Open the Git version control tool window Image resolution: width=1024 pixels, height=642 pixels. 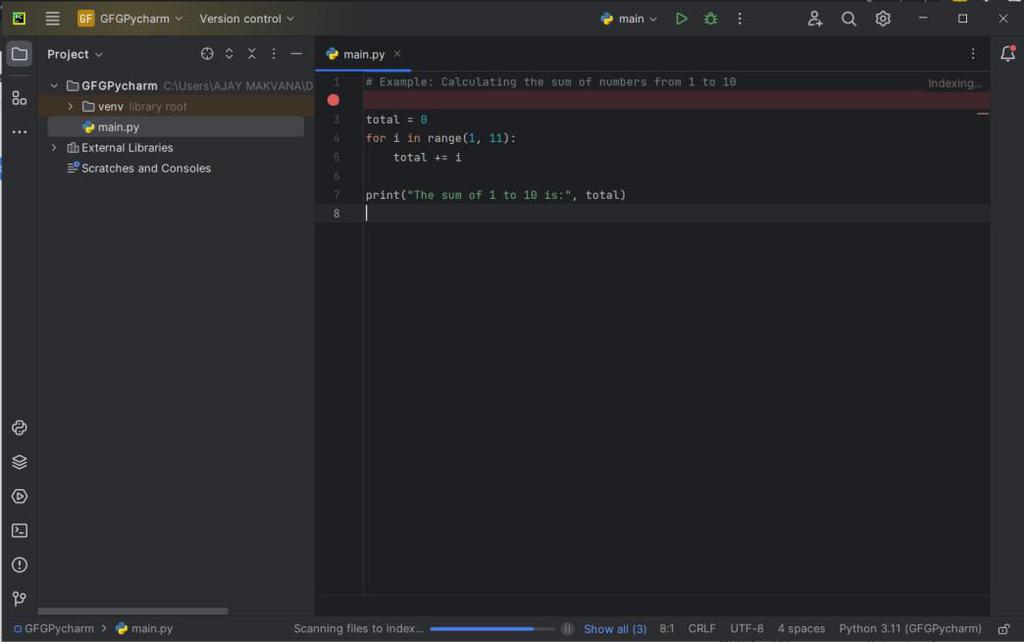tap(19, 599)
